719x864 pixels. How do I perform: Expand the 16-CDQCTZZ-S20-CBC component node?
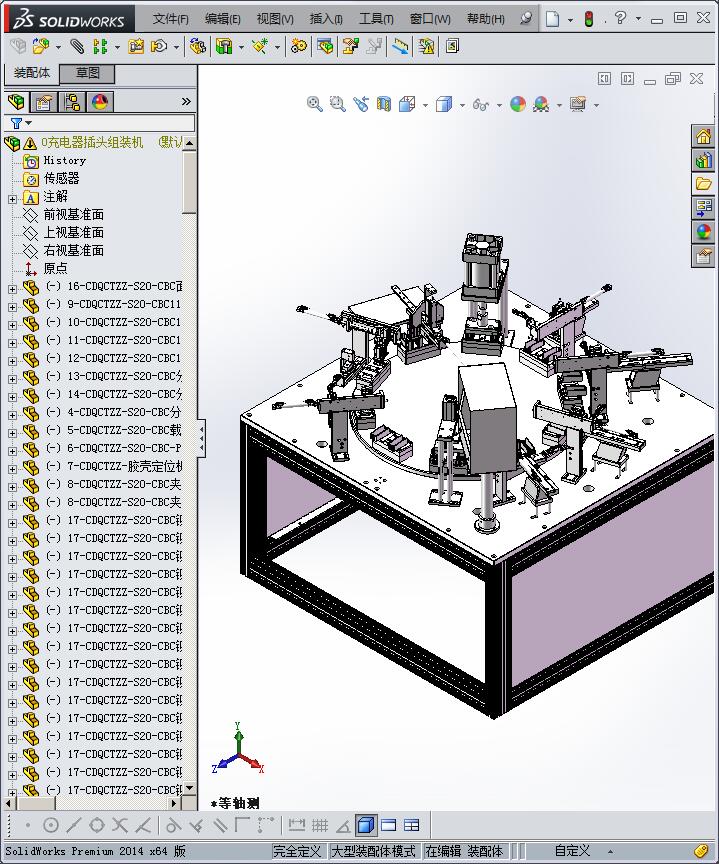(x=13, y=289)
